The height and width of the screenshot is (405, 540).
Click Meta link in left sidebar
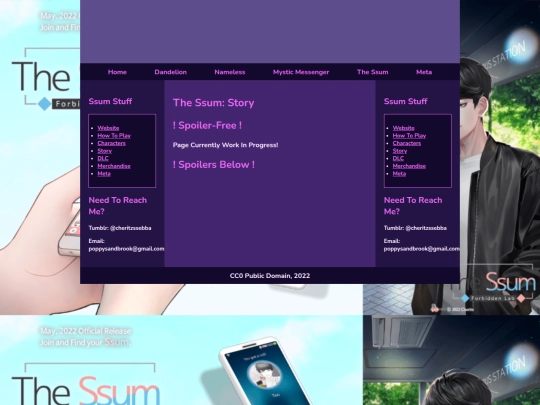coord(104,174)
